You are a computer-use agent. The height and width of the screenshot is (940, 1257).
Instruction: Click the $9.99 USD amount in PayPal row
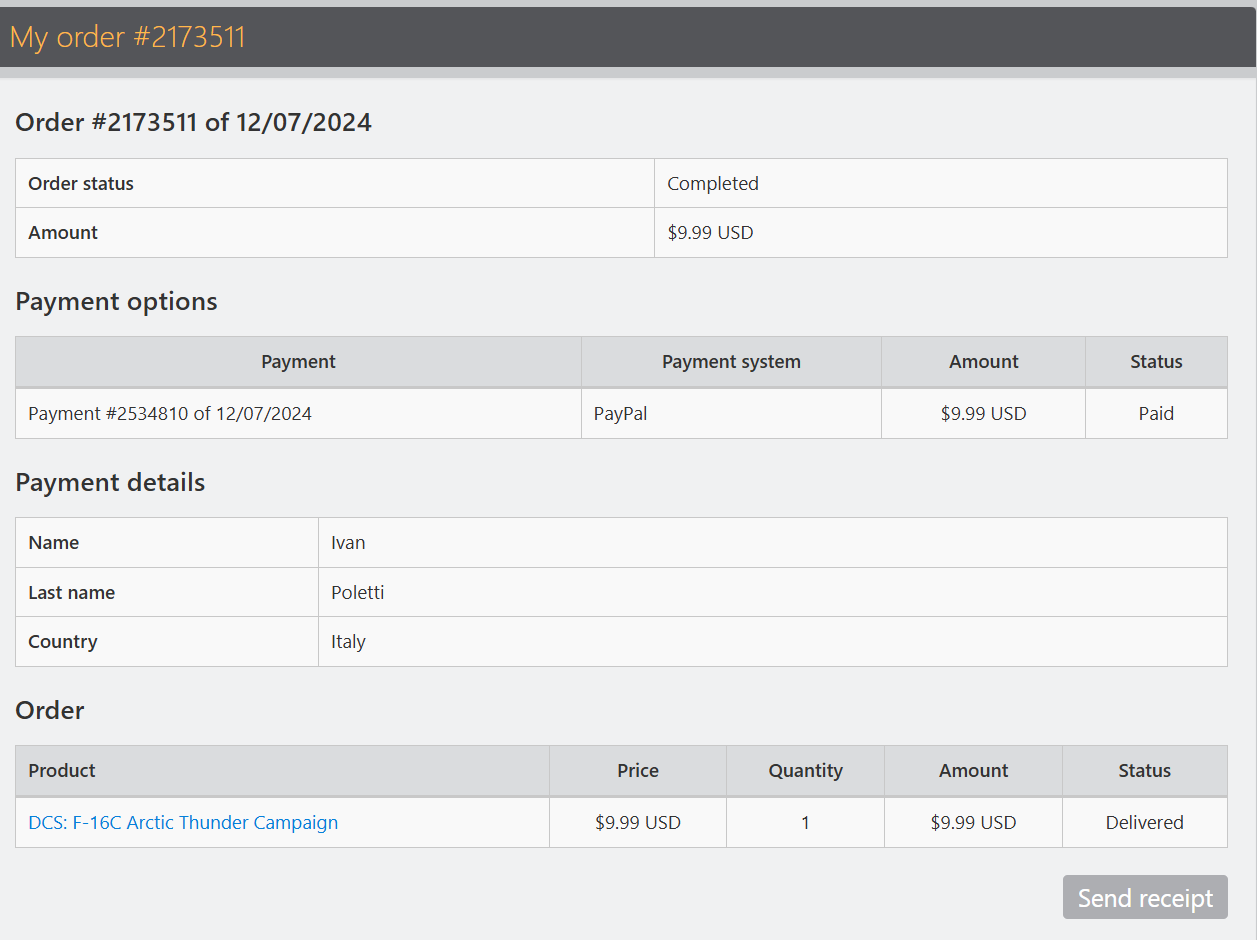click(984, 413)
